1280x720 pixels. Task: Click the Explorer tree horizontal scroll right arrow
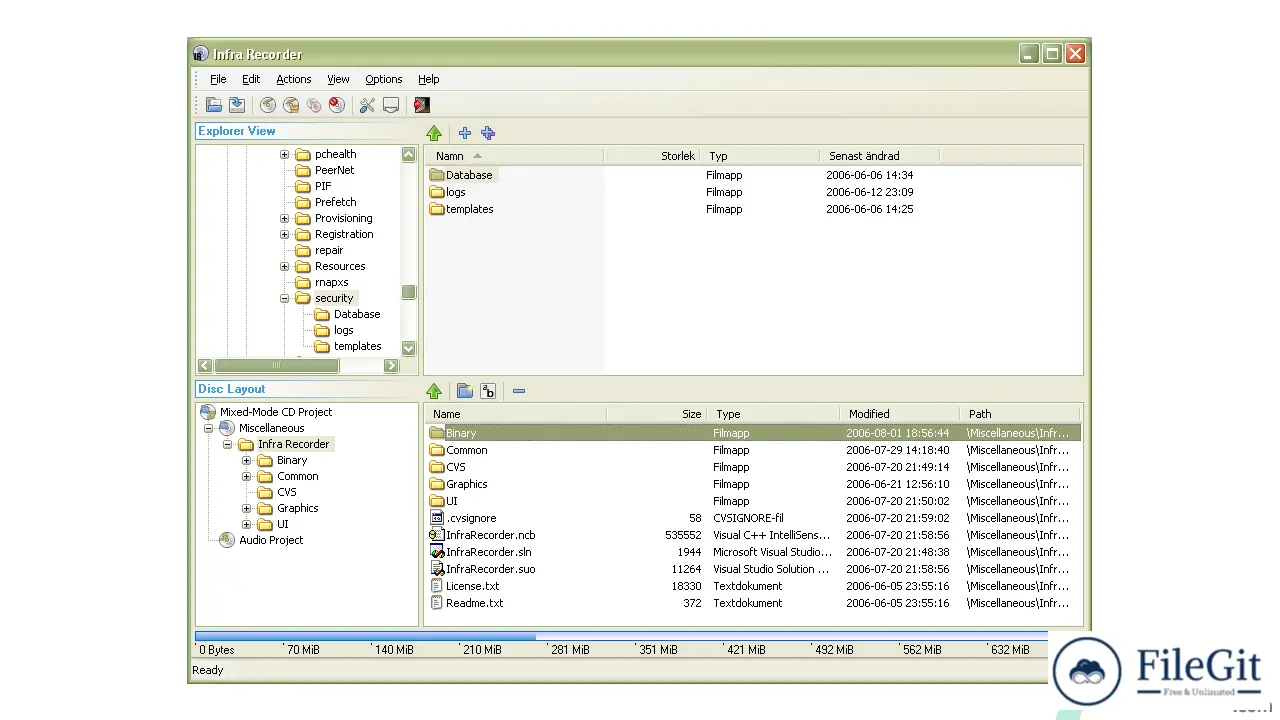pos(391,366)
